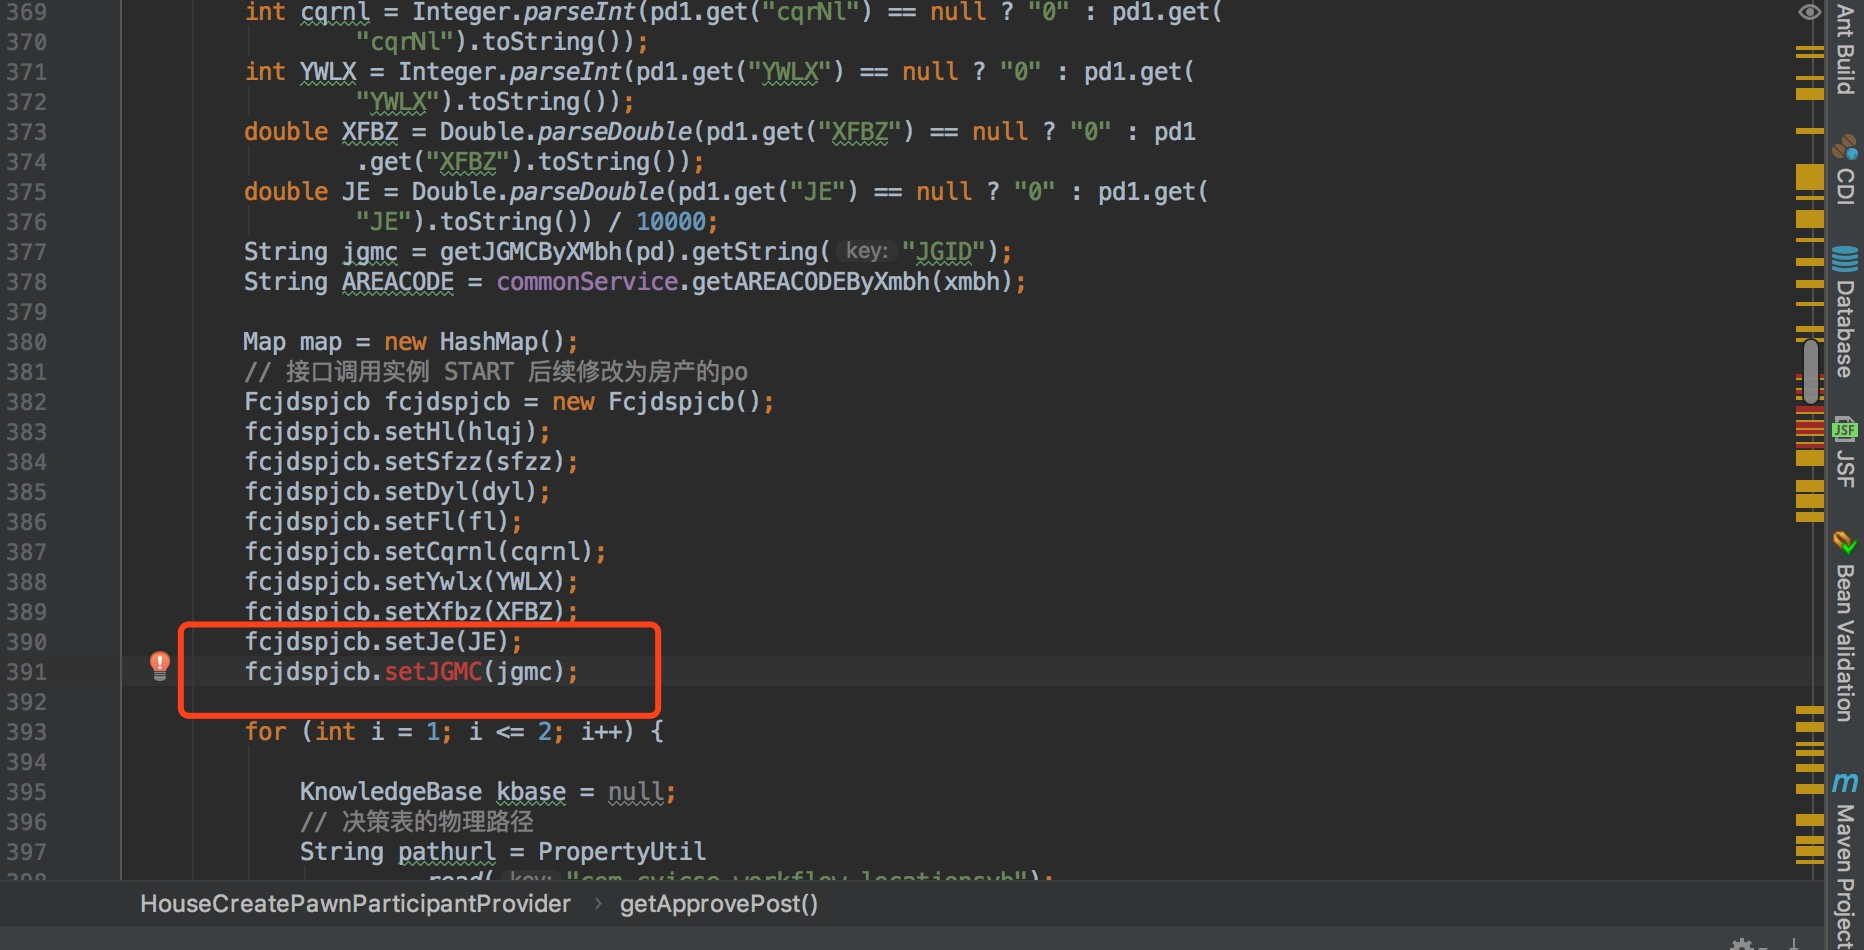The image size is (1864, 950).
Task: Click the setDyl call on line 385
Action: point(426,492)
